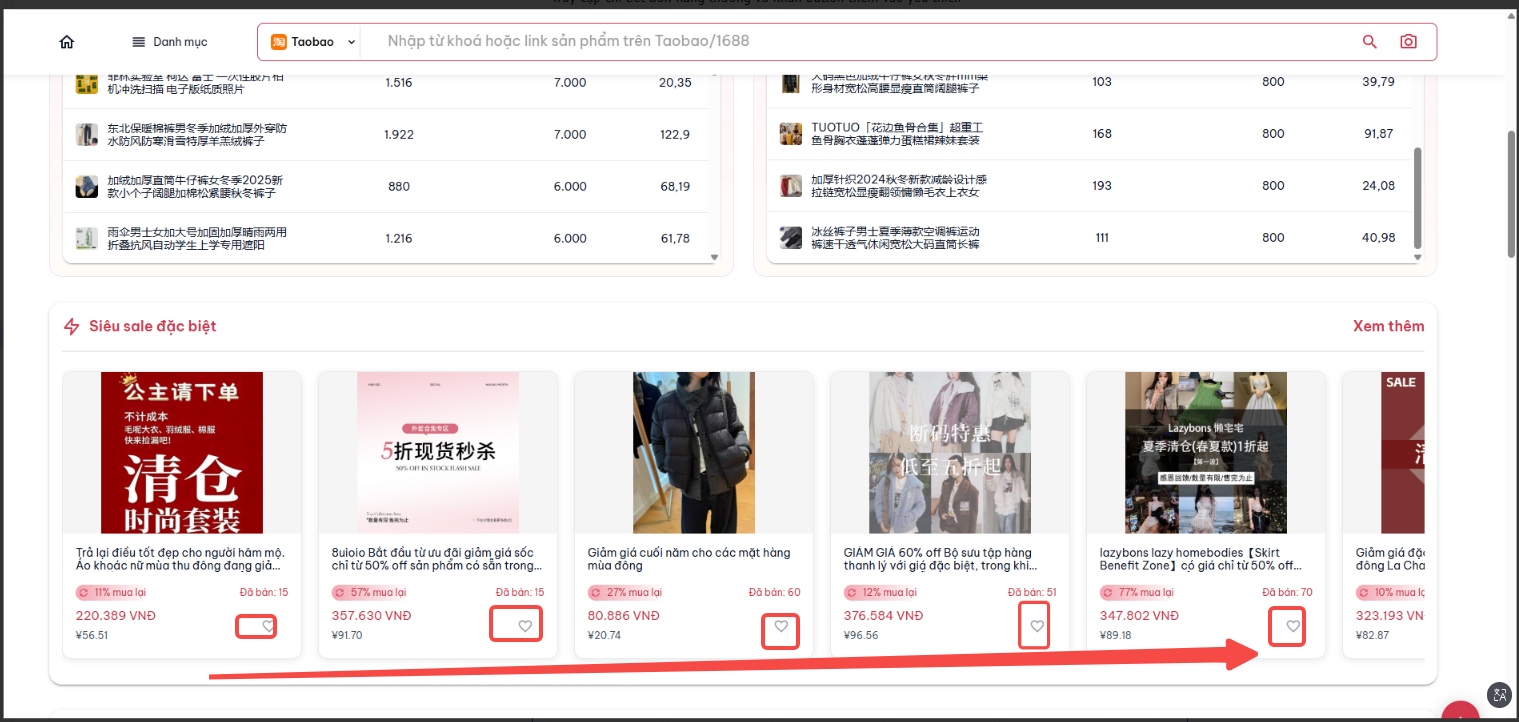
Task: Click the ¥89.18 yuan price
Action: (1116, 635)
